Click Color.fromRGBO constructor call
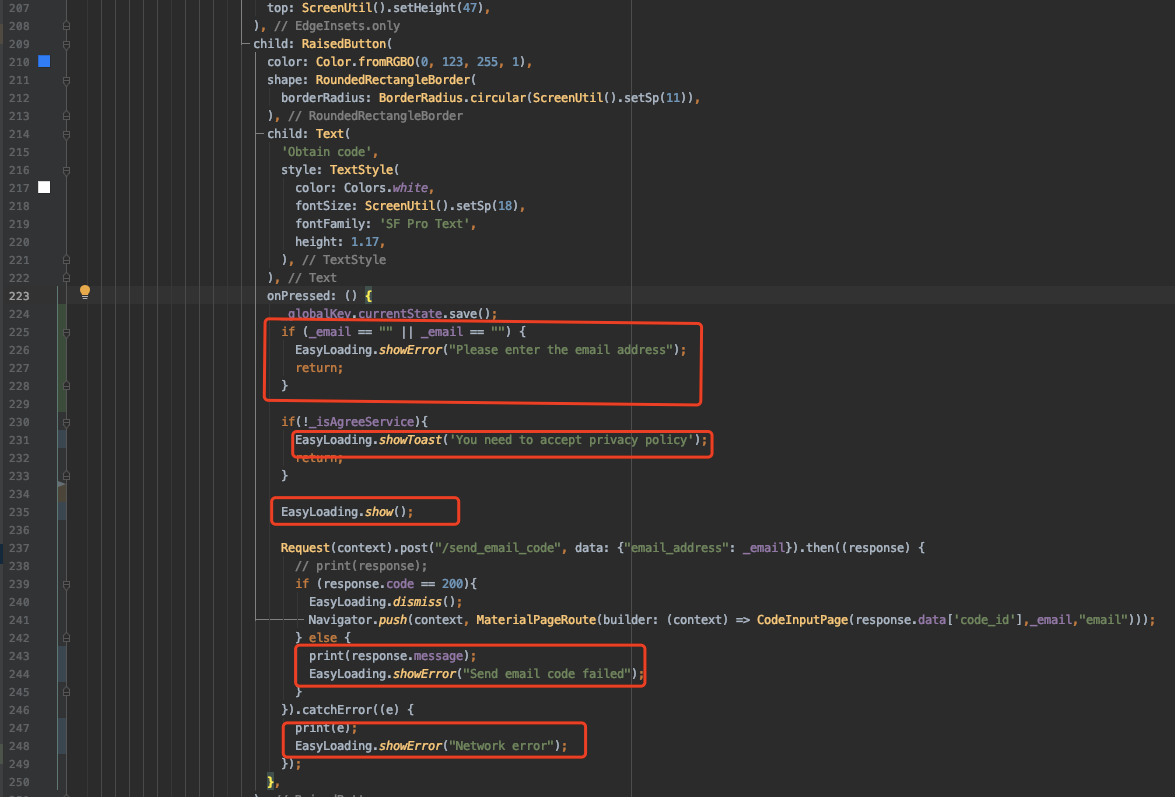 point(365,61)
